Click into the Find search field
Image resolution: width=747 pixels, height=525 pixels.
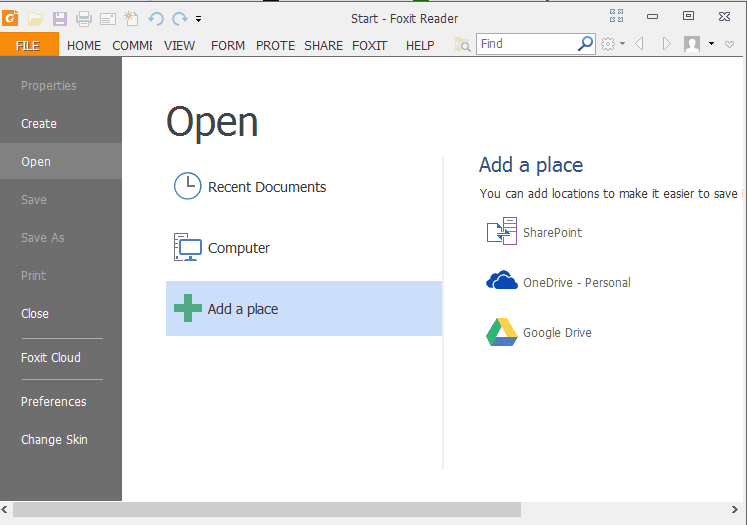pos(526,44)
